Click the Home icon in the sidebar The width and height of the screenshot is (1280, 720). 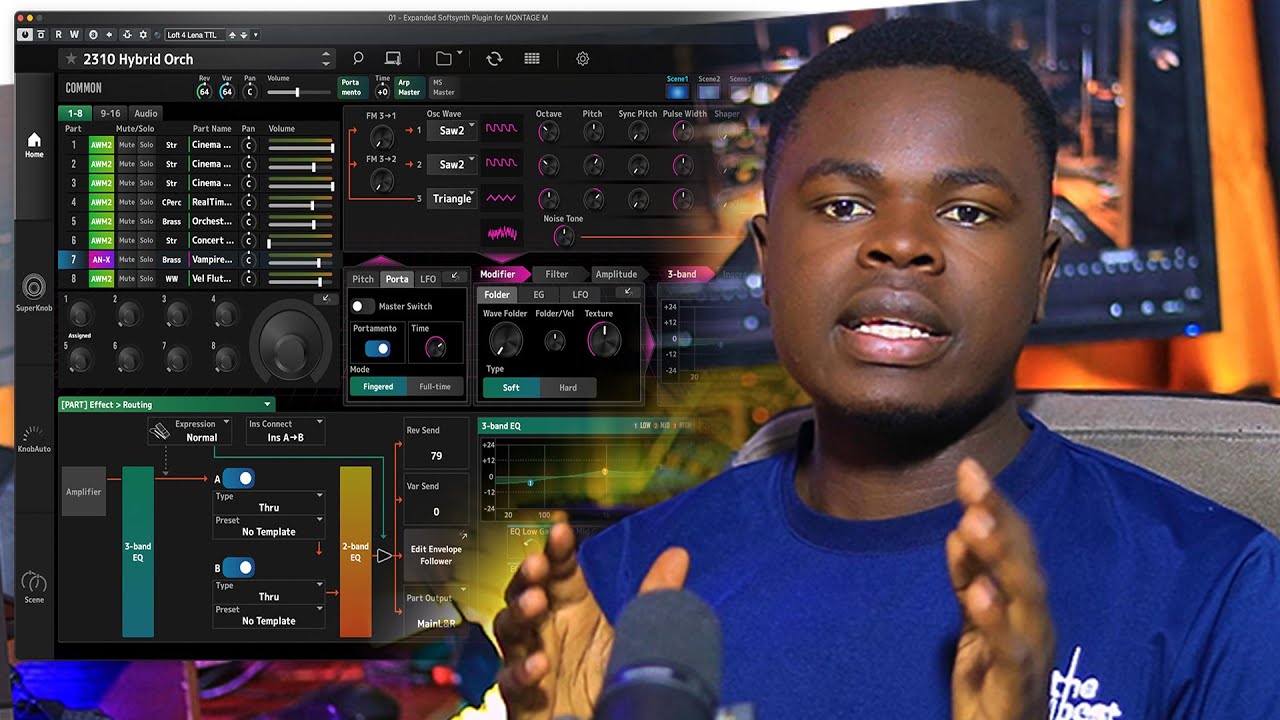pos(34,145)
